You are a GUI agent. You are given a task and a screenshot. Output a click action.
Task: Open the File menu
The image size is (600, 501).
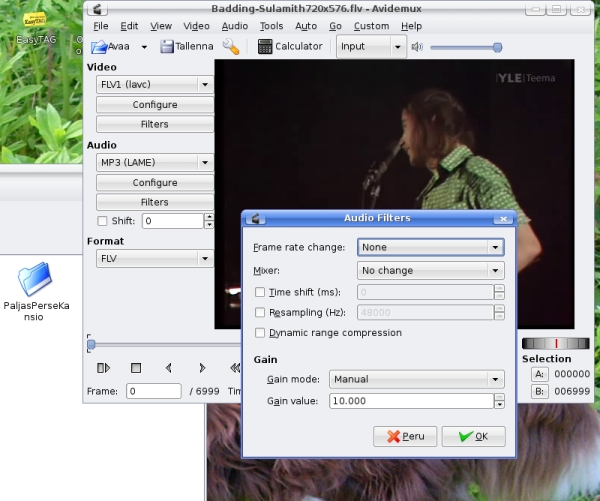coord(101,26)
